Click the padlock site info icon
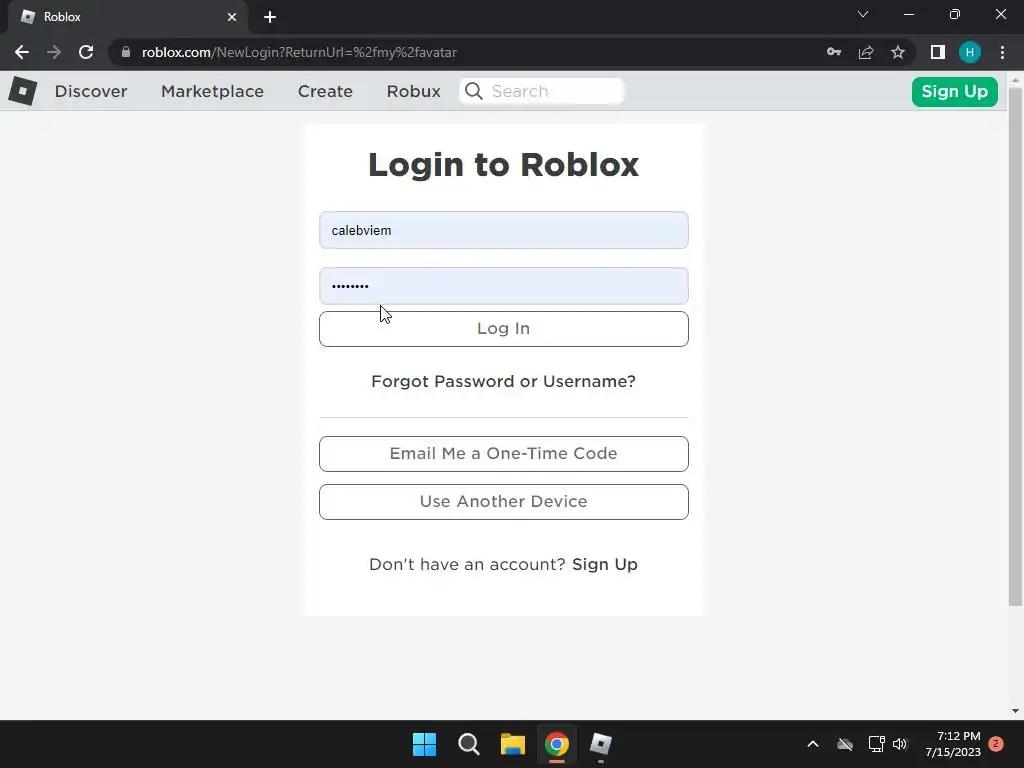This screenshot has height=768, width=1024. tap(126, 52)
